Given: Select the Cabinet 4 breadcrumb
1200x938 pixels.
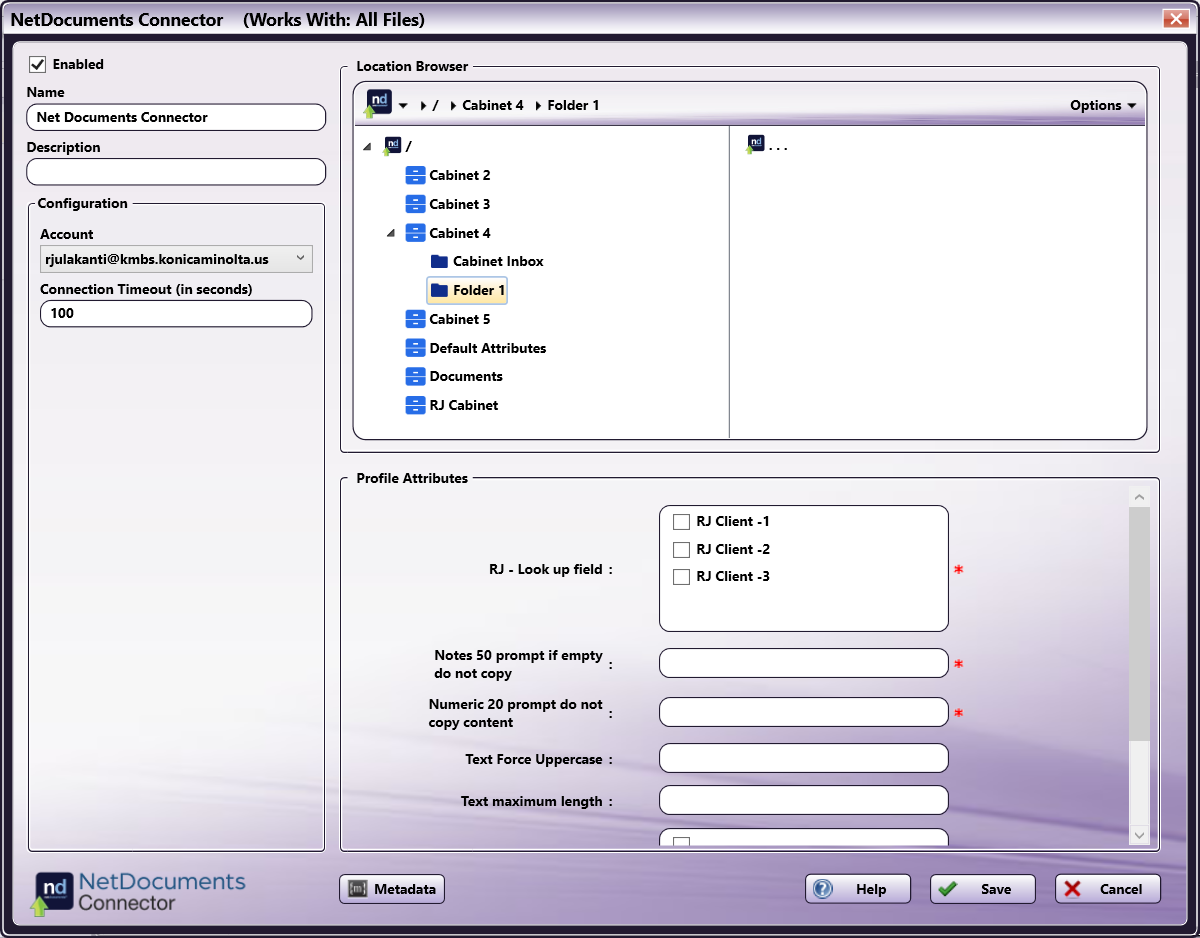Looking at the screenshot, I should (493, 105).
